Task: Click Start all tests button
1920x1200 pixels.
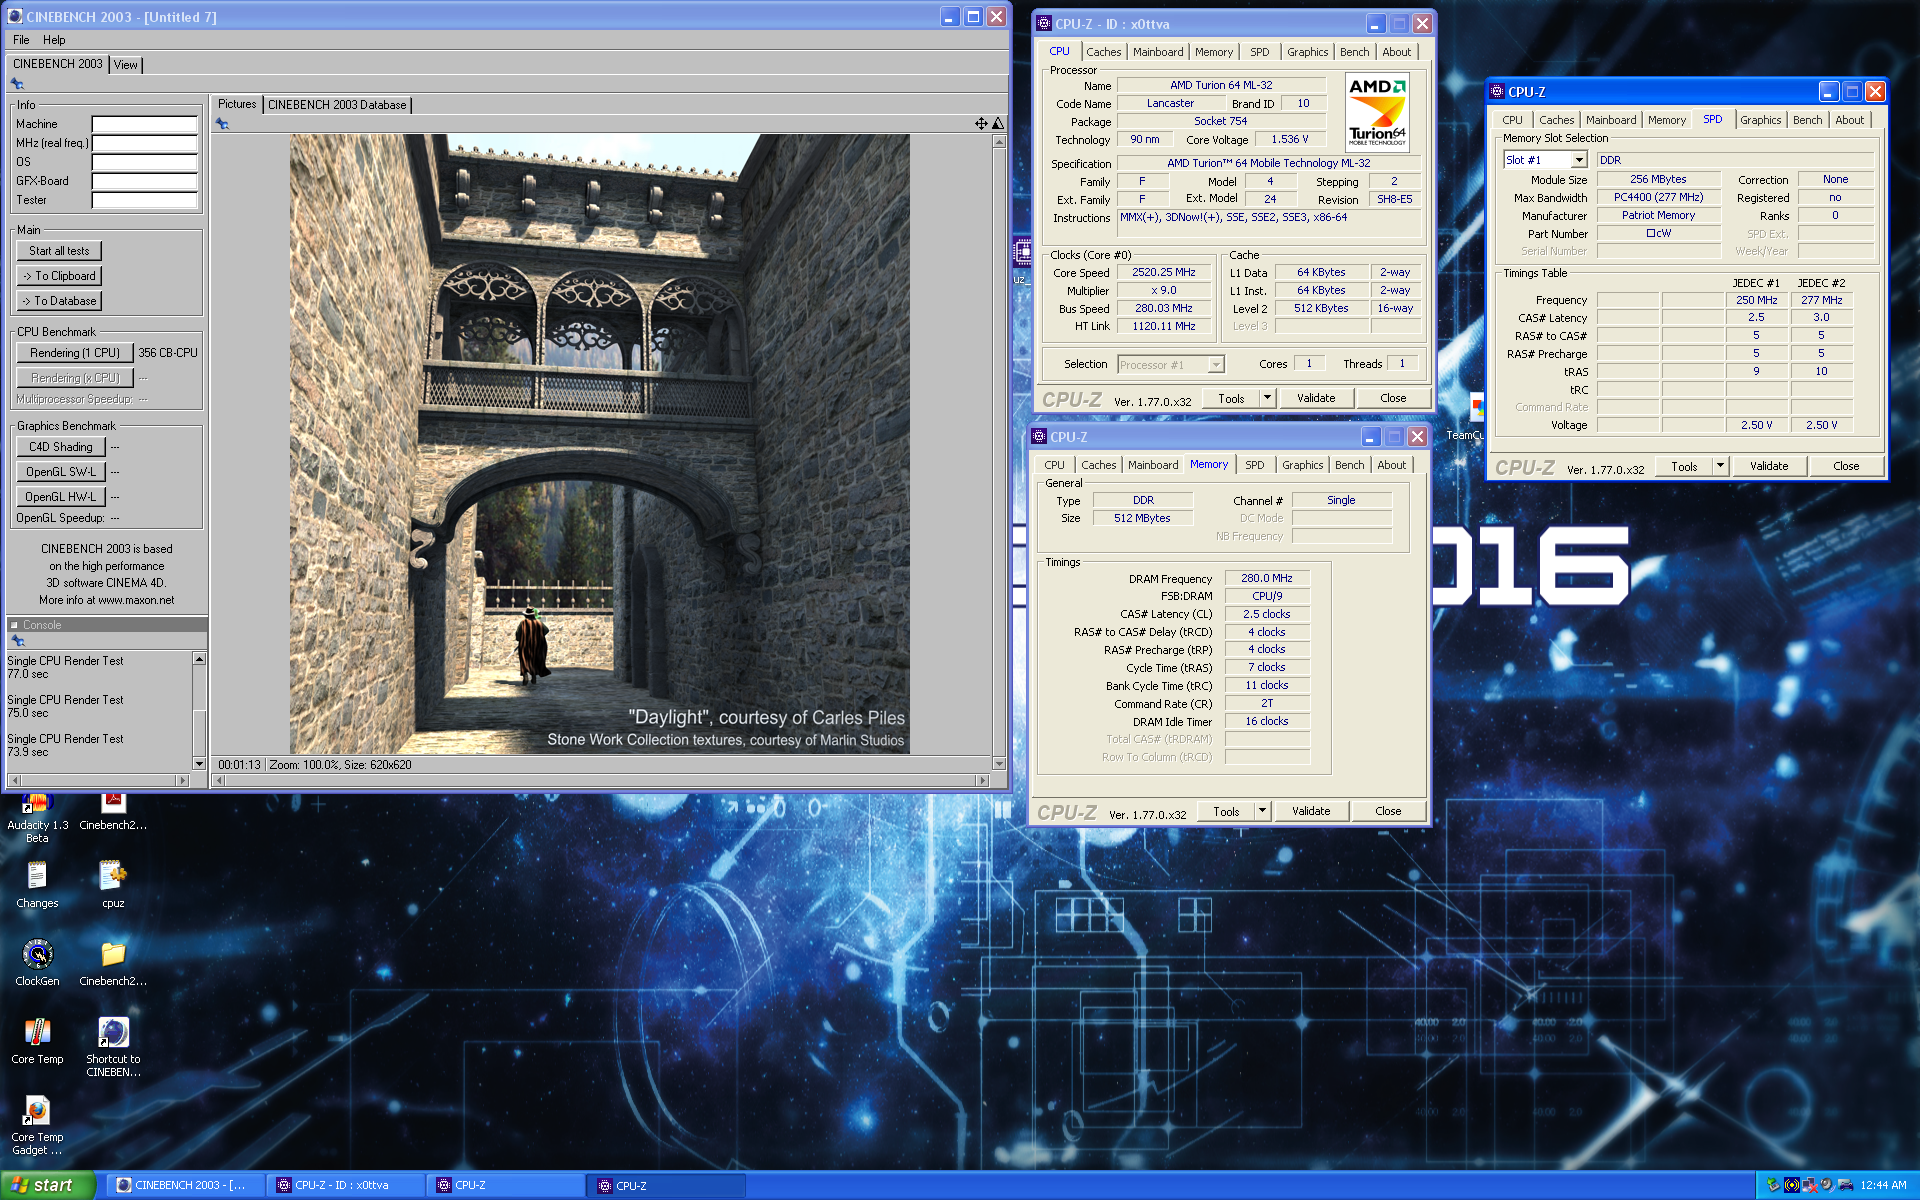Action: click(59, 251)
